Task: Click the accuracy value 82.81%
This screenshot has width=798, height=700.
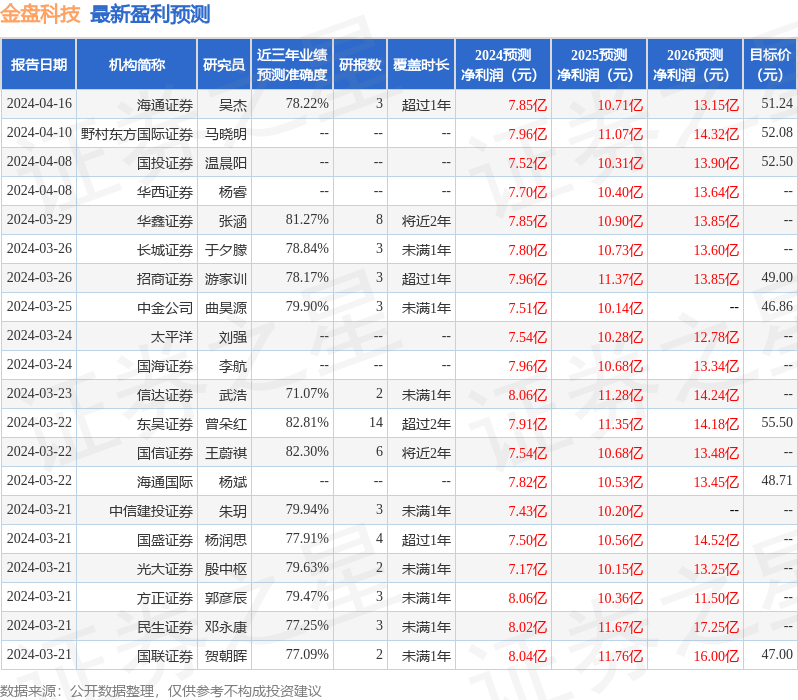Action: coord(307,423)
